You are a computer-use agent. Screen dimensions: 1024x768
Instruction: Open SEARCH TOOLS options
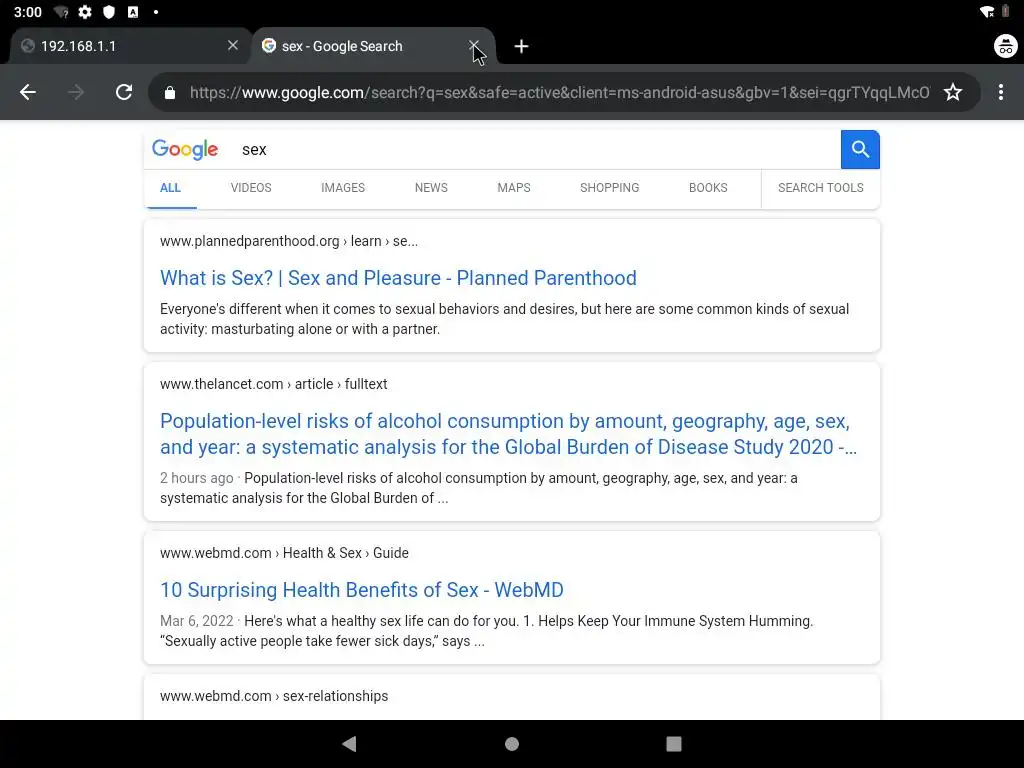coord(820,188)
